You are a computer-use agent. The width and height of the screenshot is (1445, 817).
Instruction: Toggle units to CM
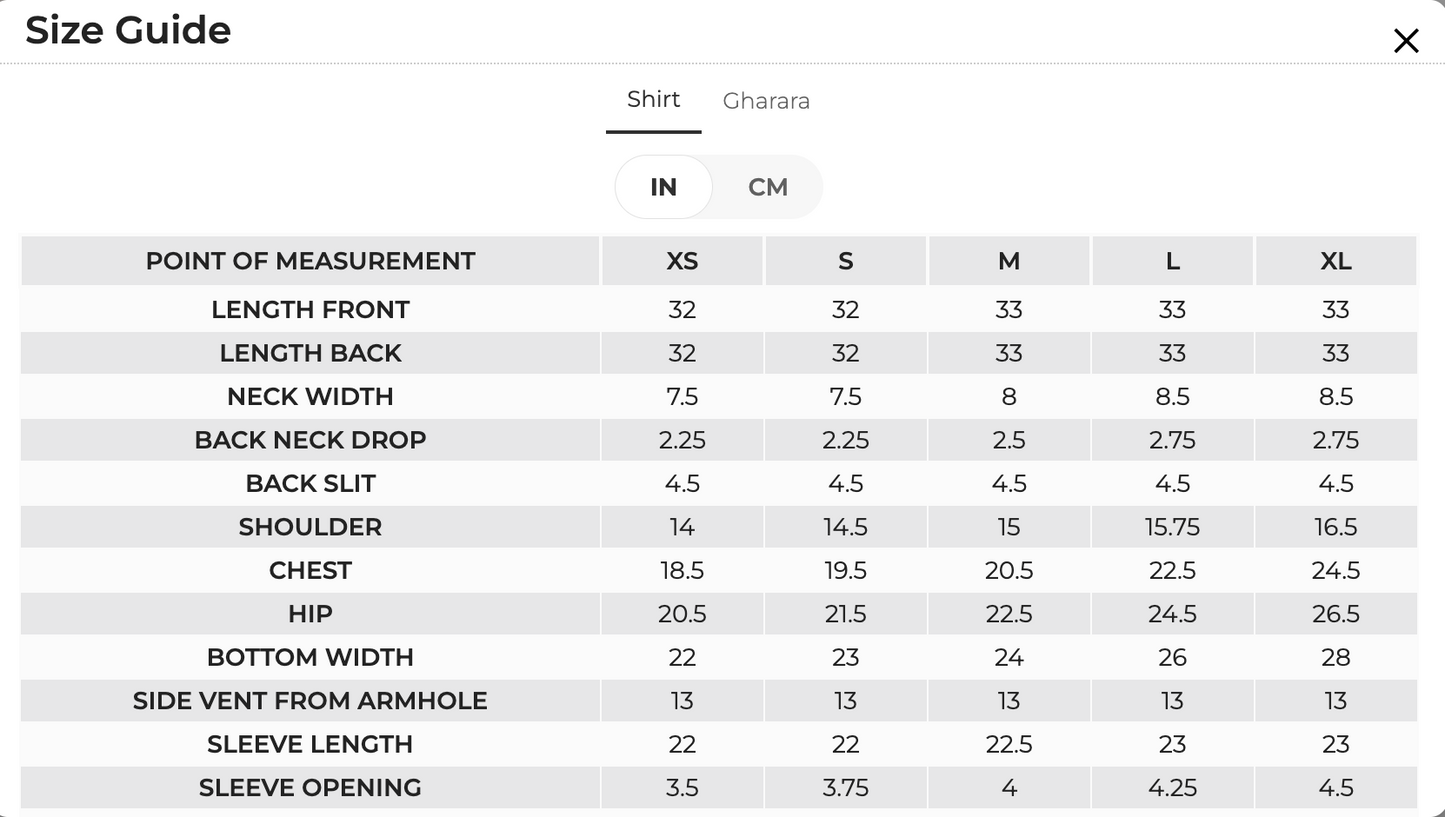click(x=768, y=187)
